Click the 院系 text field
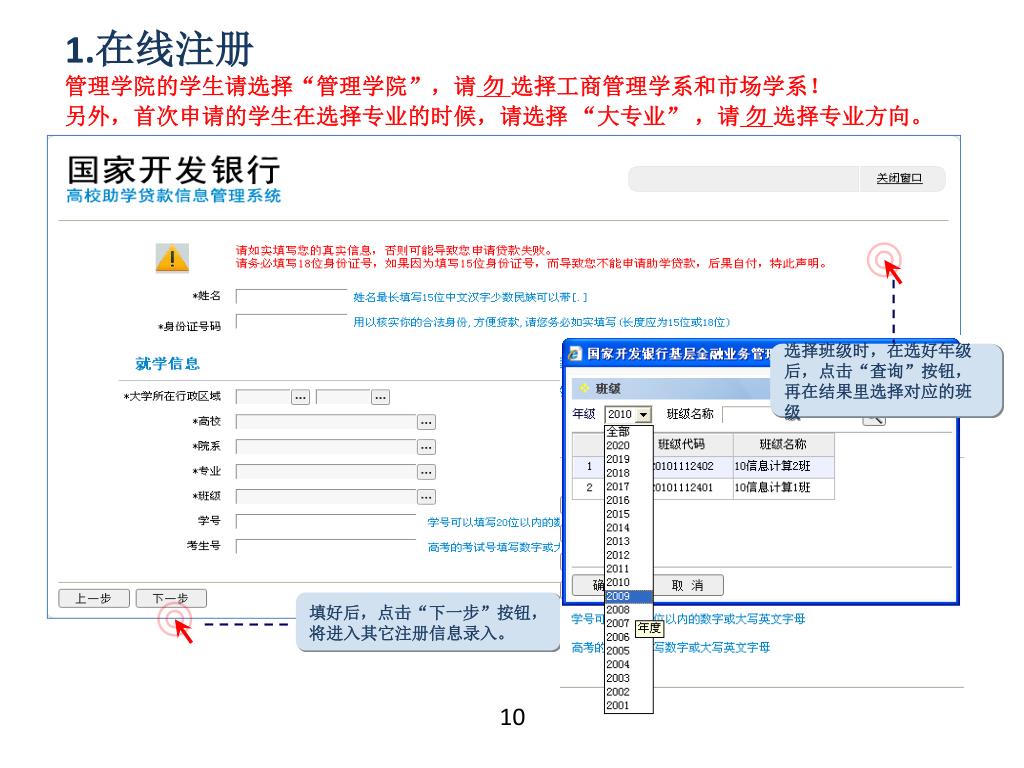Screen dimensions: 1024x768 tap(327, 447)
